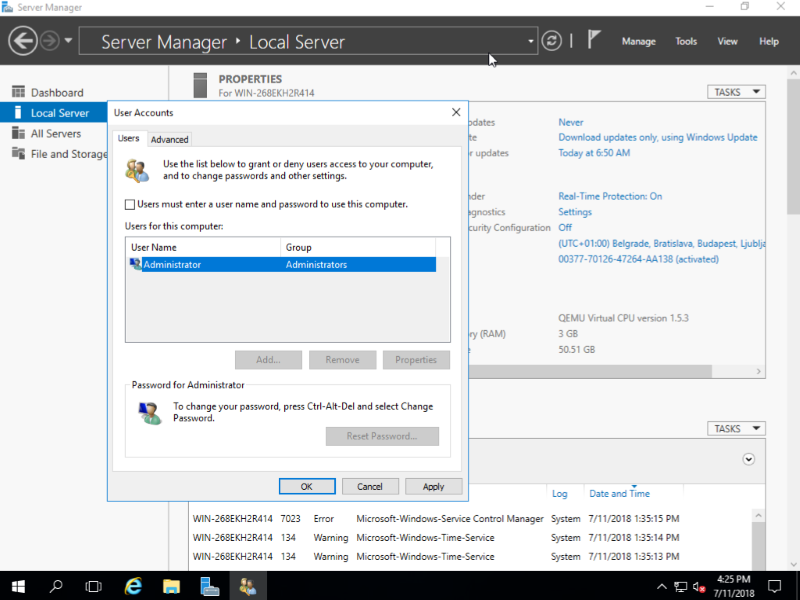Click 'Today at 6:50 AM' link
Image resolution: width=800 pixels, height=600 pixels.
coord(594,153)
